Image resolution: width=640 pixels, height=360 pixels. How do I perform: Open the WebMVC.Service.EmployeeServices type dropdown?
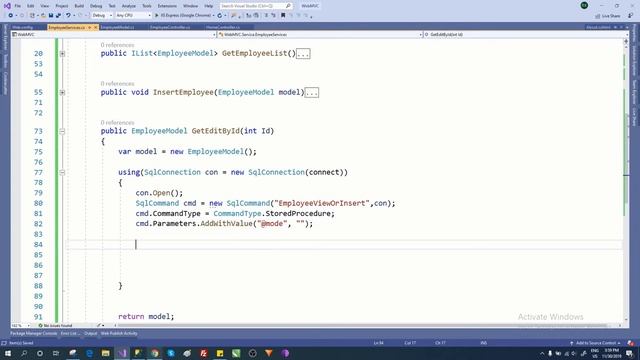(x=320, y=35)
